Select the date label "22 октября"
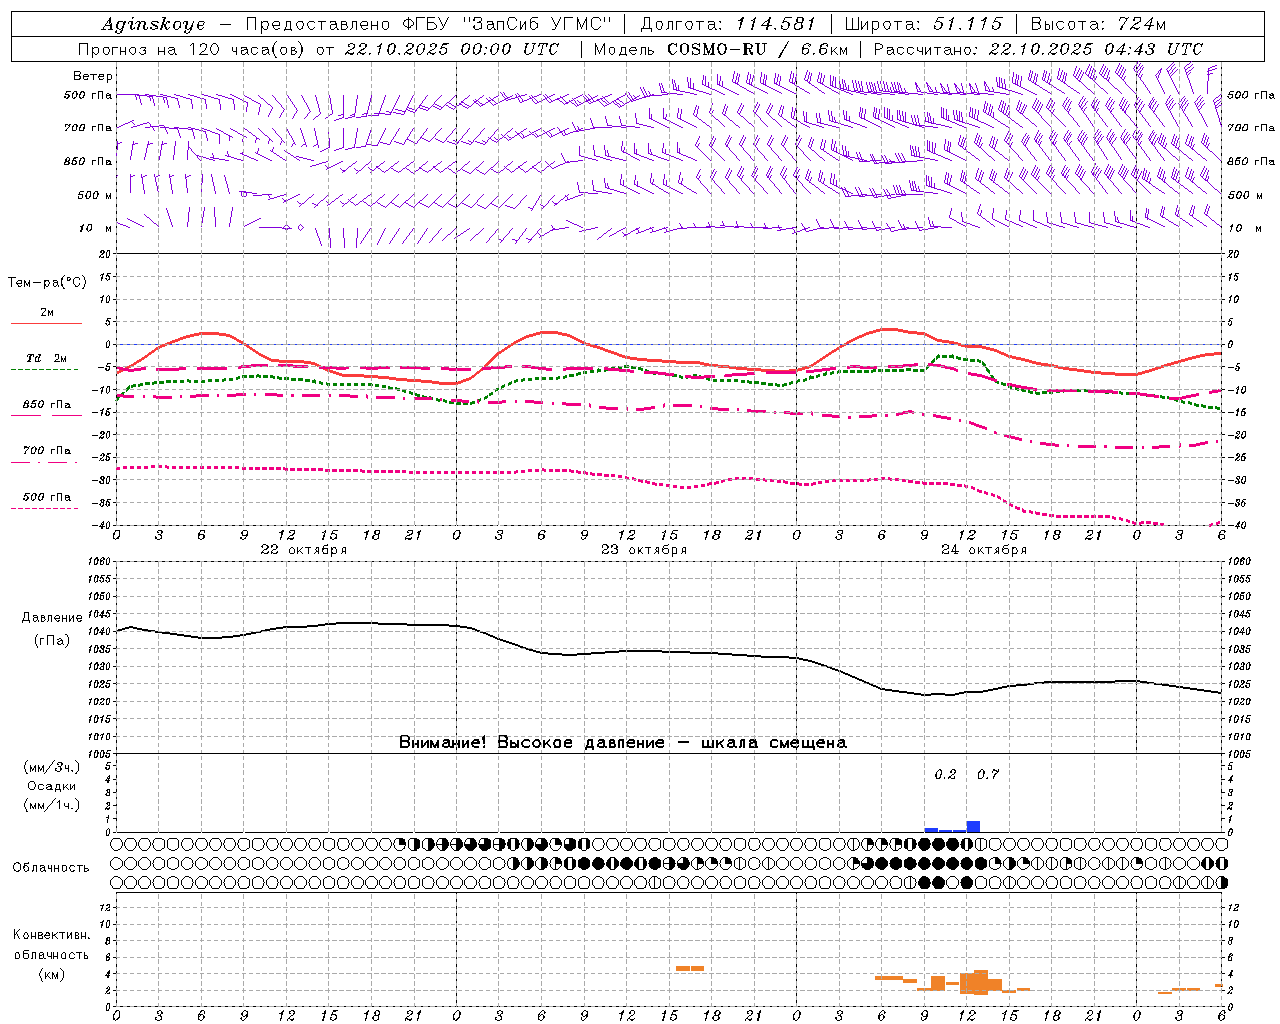Screen dimensions: 1280x1024 (x=304, y=549)
